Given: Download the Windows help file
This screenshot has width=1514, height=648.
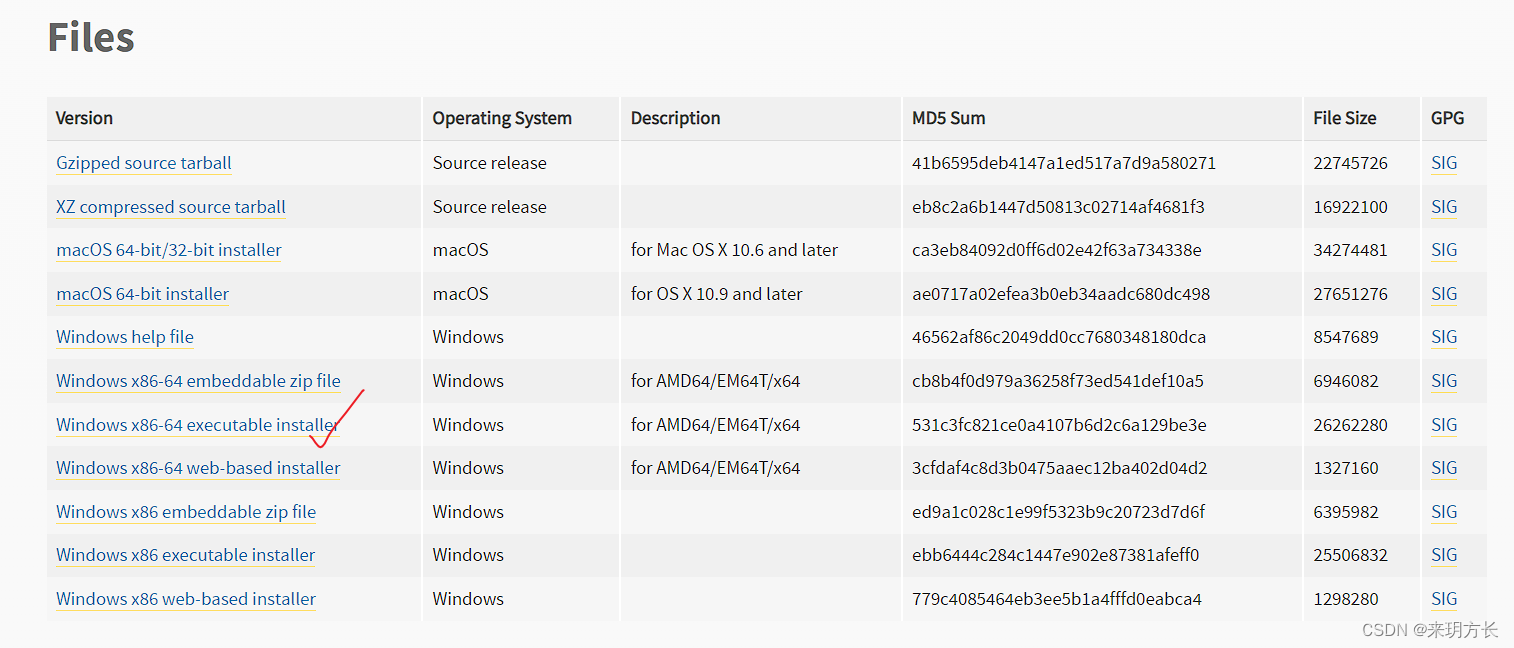Looking at the screenshot, I should 125,337.
